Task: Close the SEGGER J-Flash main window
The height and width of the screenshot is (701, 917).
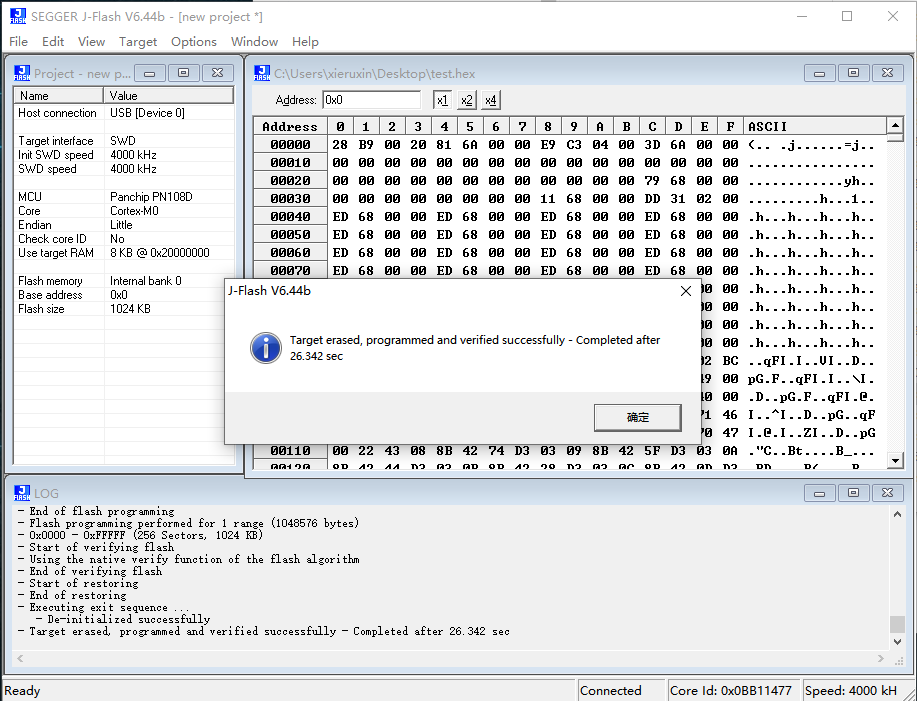Action: (x=892, y=16)
